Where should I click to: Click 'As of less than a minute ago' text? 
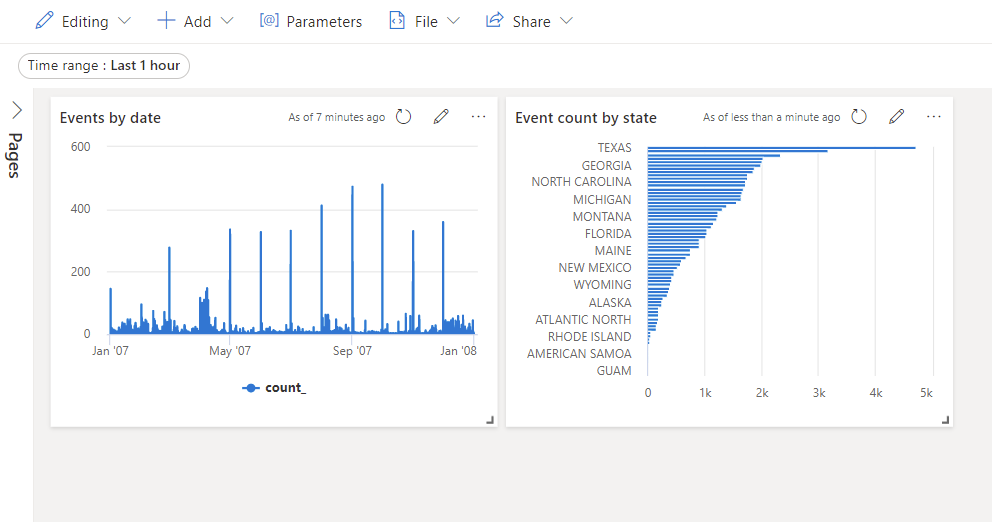[771, 117]
